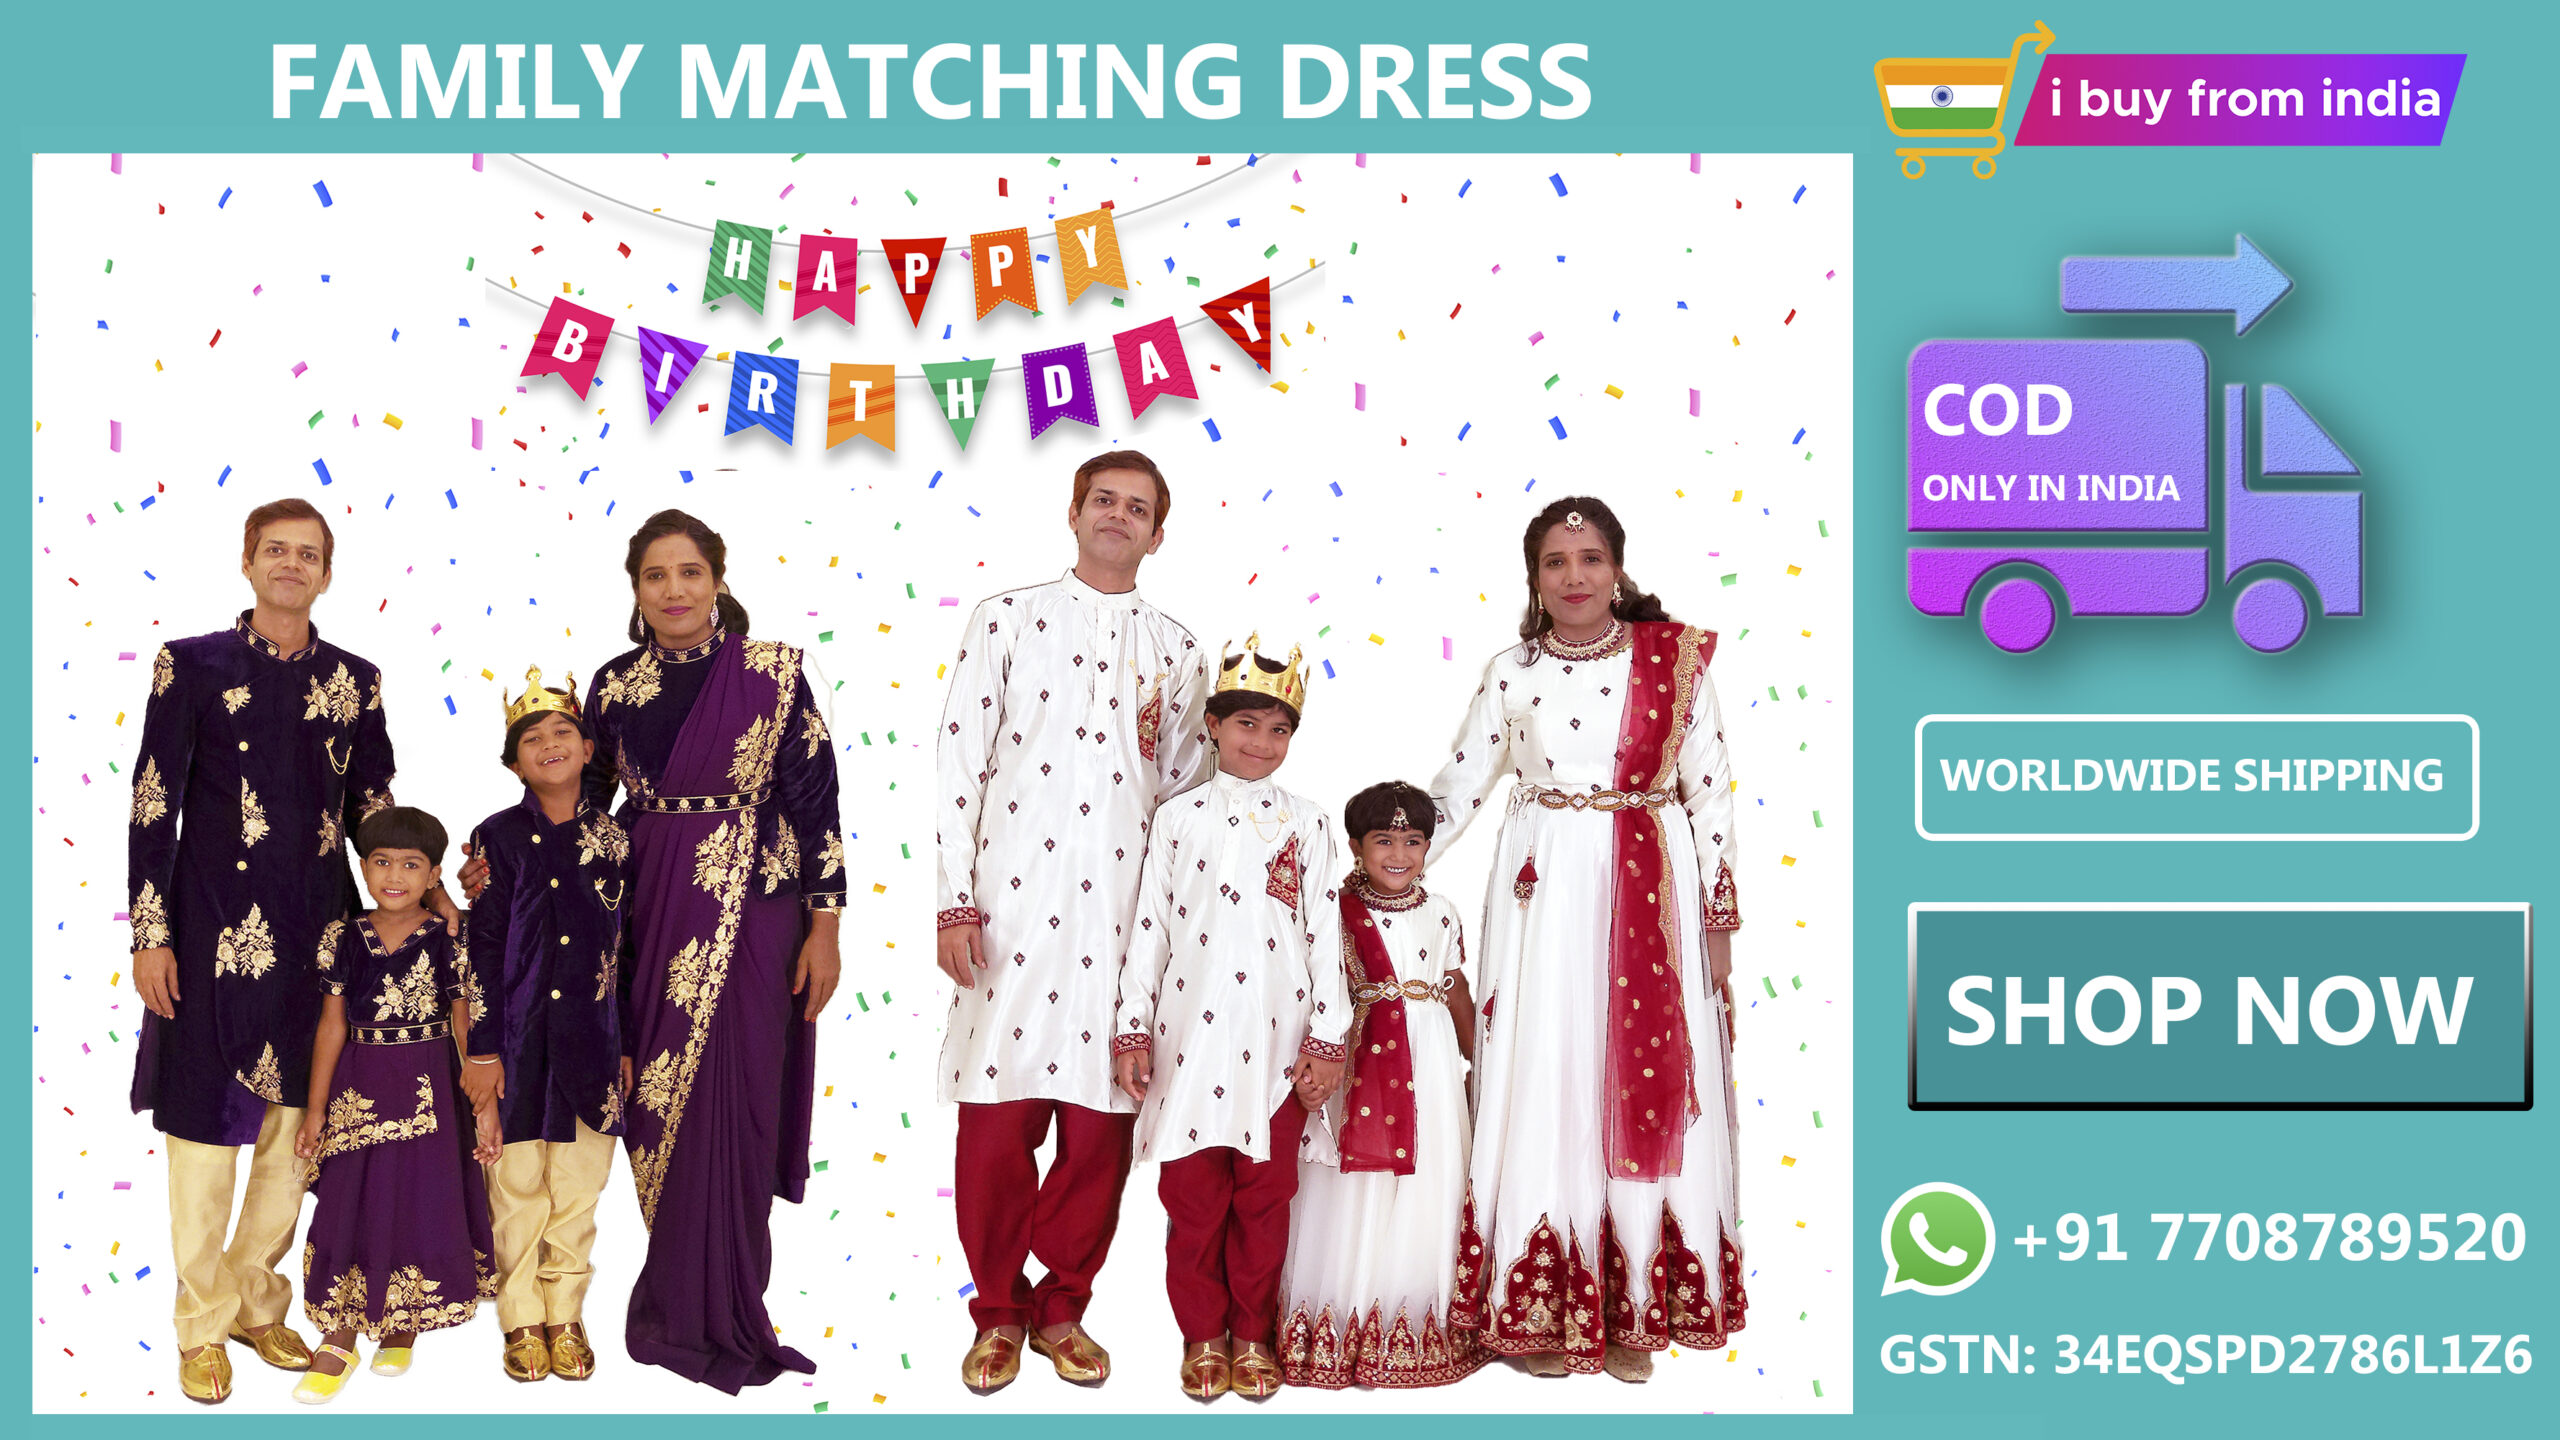Click the gold crown on purple-dressed boy

541,695
